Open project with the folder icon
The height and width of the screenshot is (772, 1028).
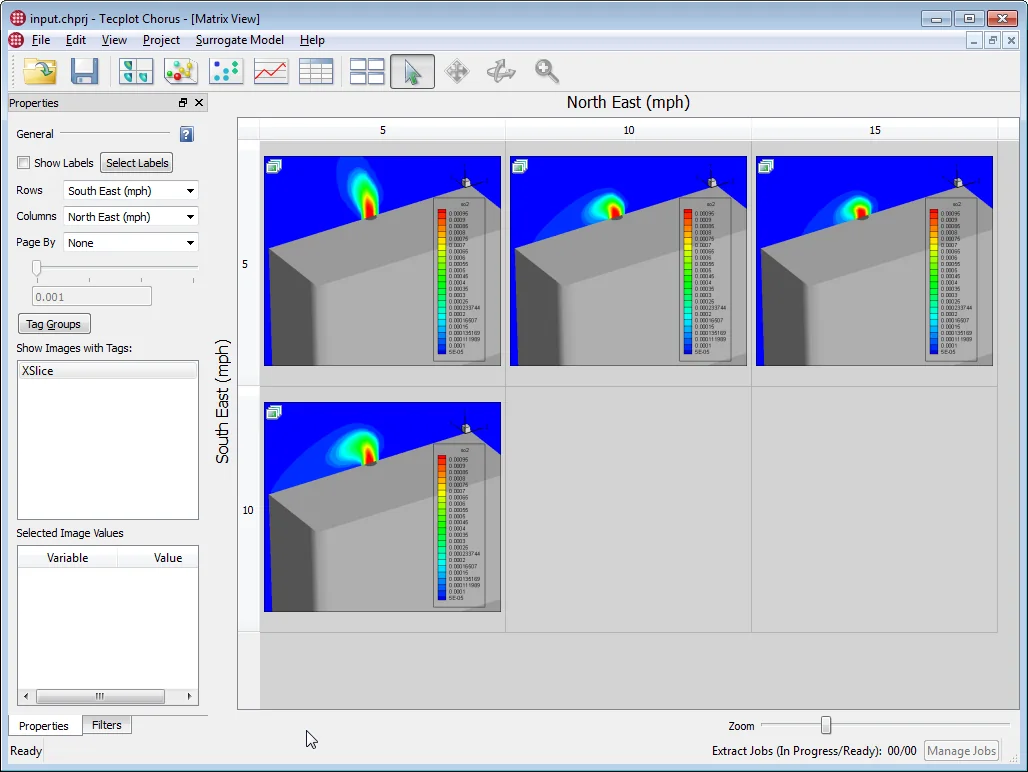pyautogui.click(x=39, y=71)
